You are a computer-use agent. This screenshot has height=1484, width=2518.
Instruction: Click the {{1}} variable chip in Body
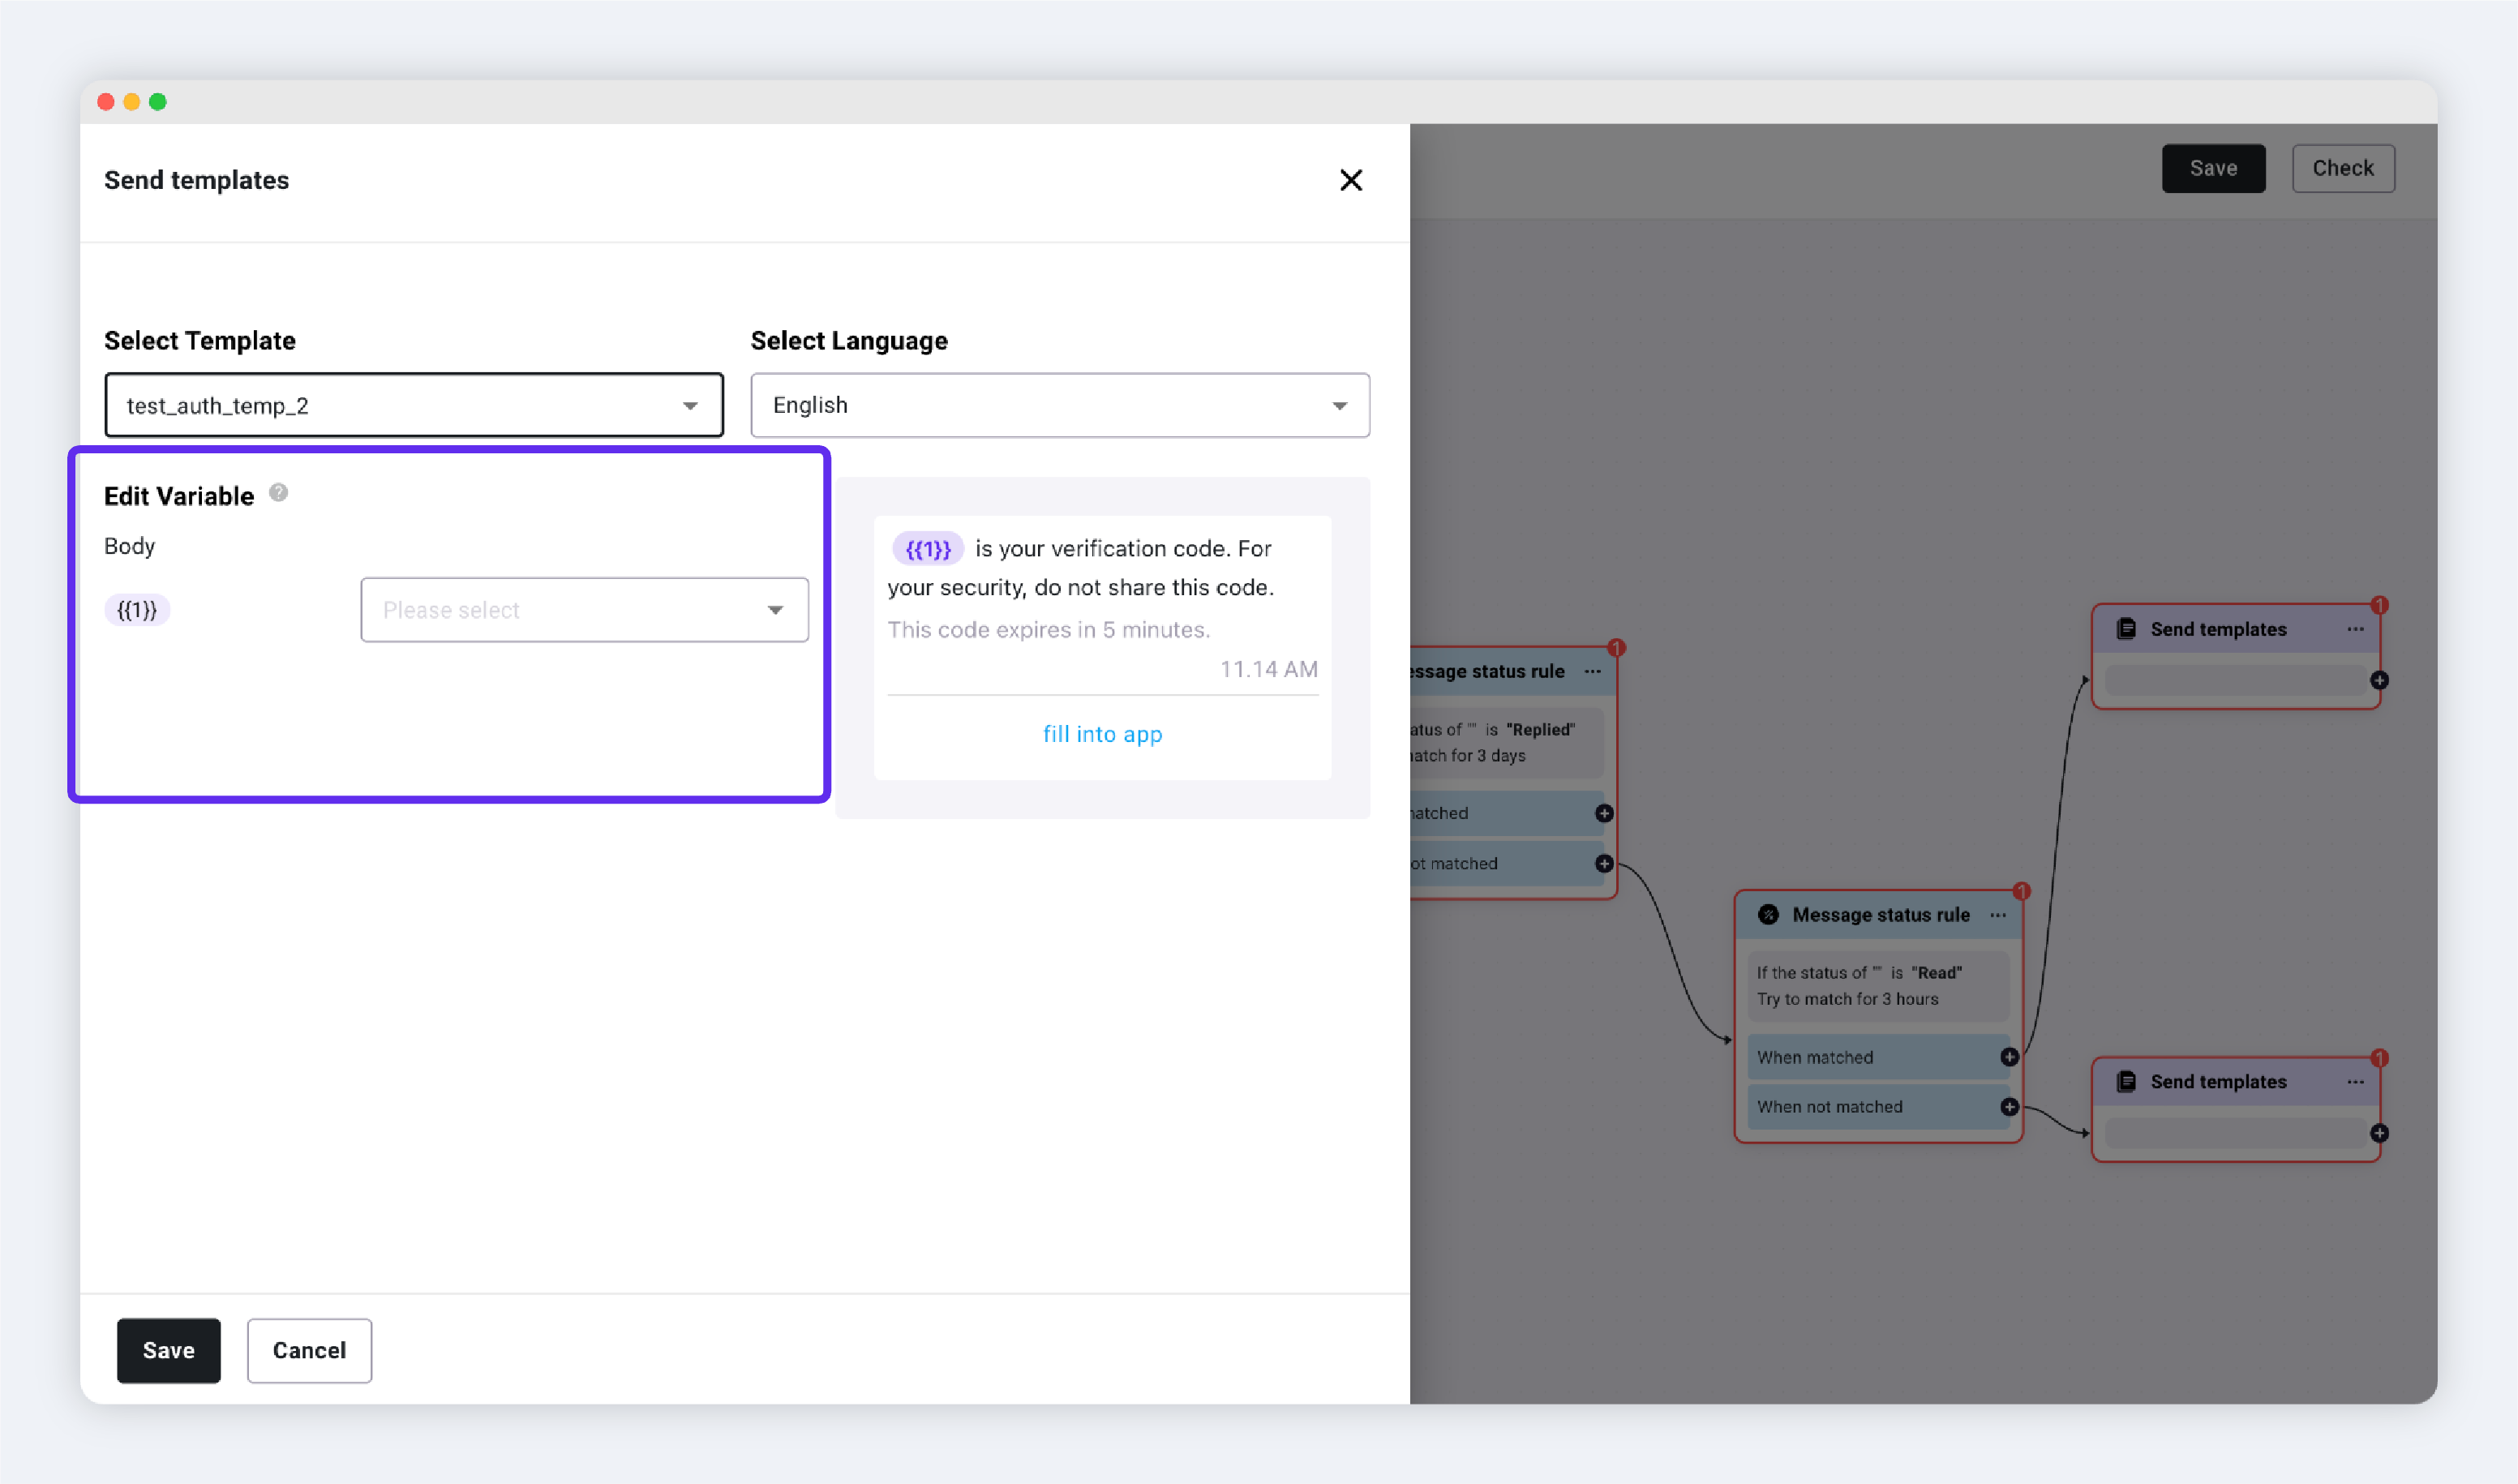[137, 610]
